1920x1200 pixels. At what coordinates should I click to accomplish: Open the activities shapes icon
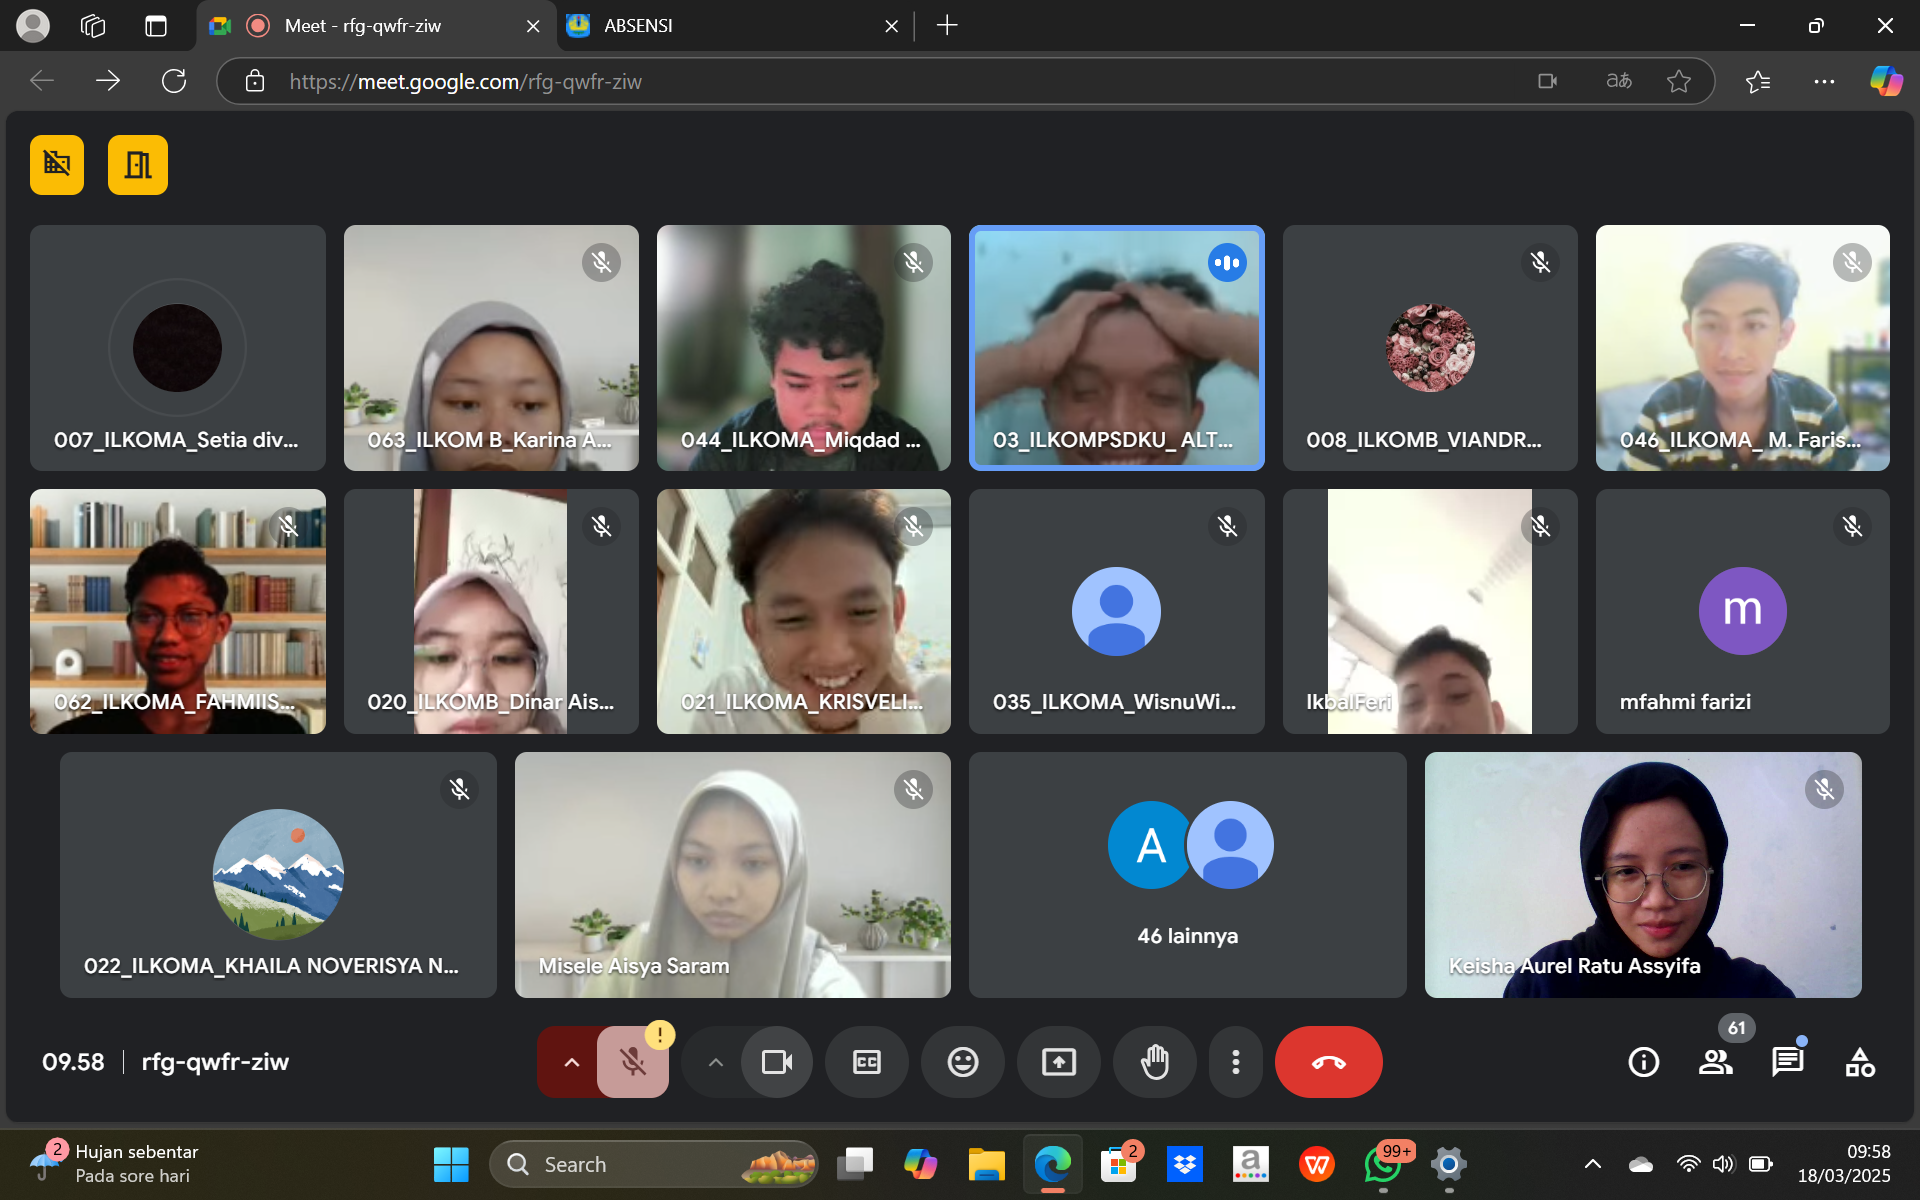click(1860, 1062)
